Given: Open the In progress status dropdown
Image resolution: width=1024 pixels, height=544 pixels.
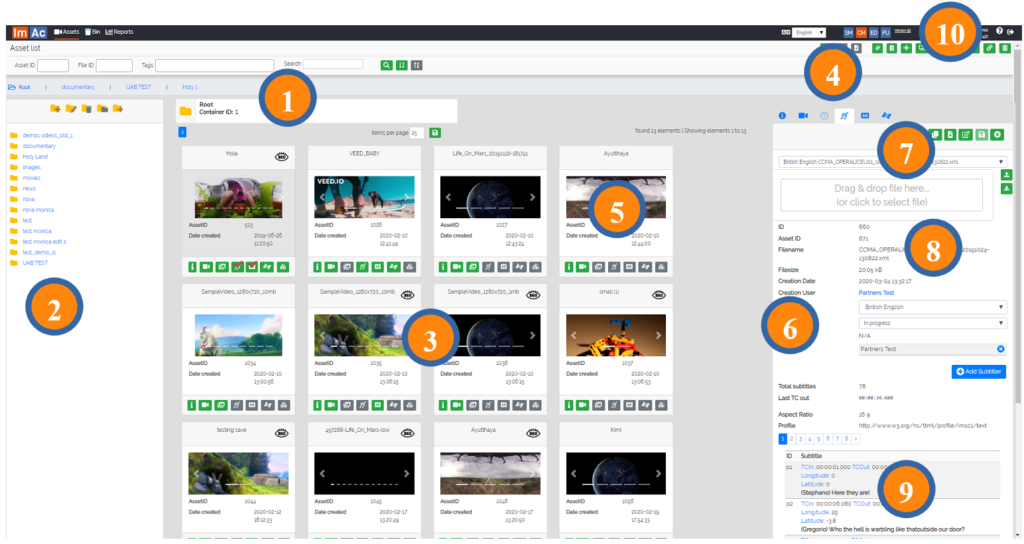Looking at the screenshot, I should pos(932,323).
